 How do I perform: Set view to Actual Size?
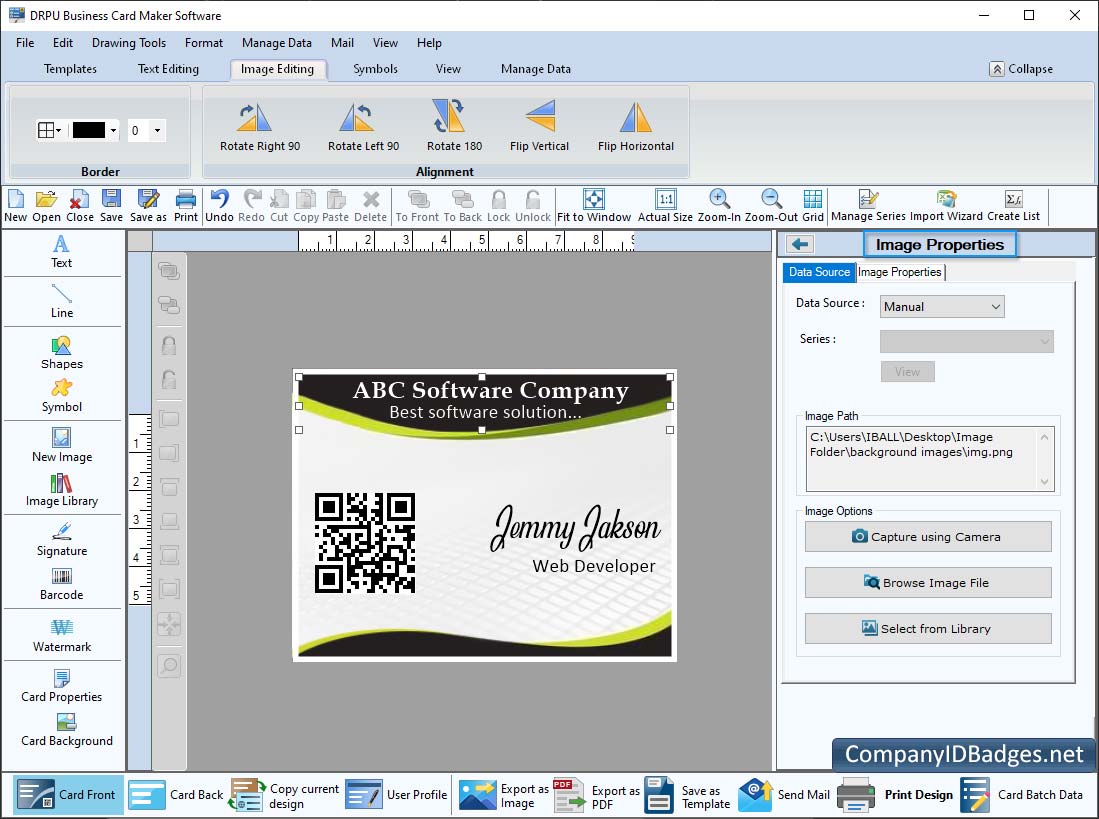[665, 206]
